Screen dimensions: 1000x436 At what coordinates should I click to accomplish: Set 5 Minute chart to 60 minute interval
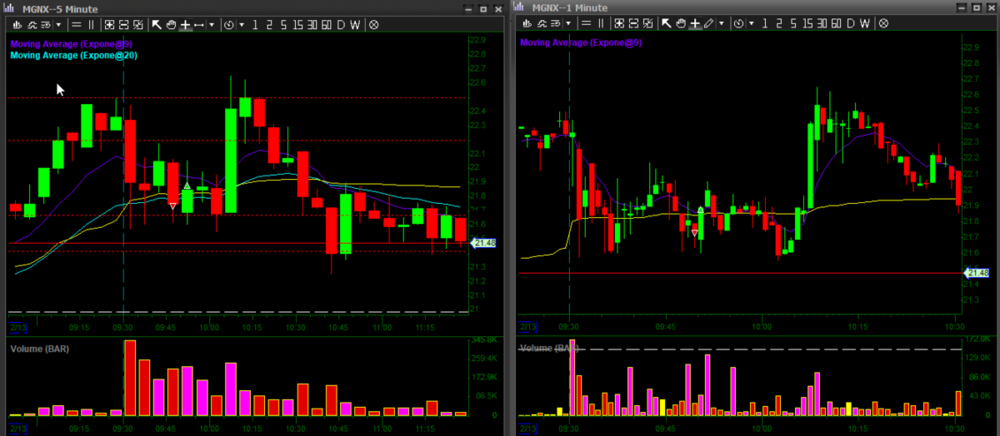click(326, 25)
